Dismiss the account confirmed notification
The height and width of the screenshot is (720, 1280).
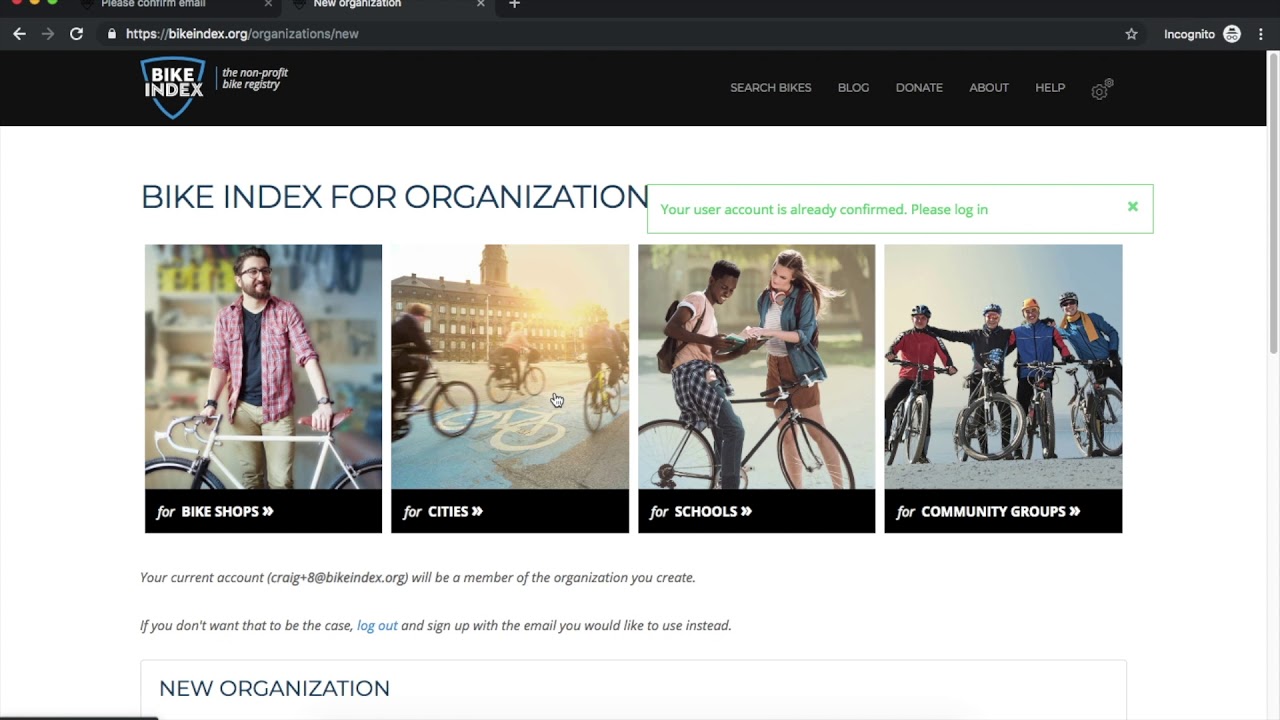tap(1133, 207)
